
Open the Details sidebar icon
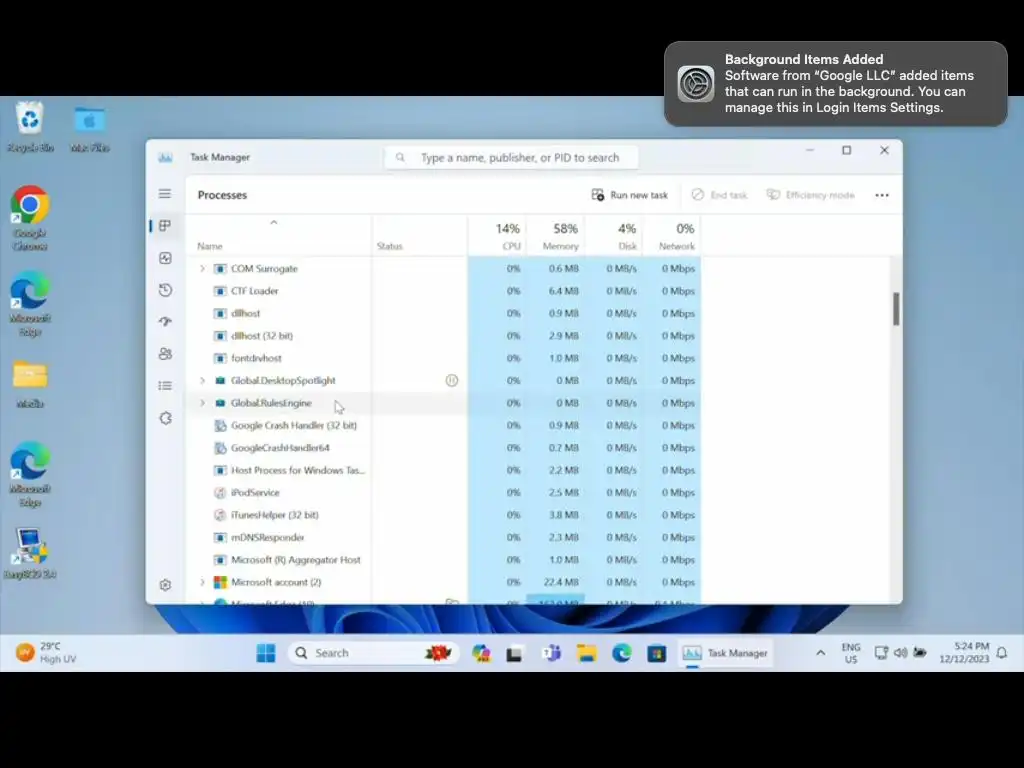coord(165,385)
